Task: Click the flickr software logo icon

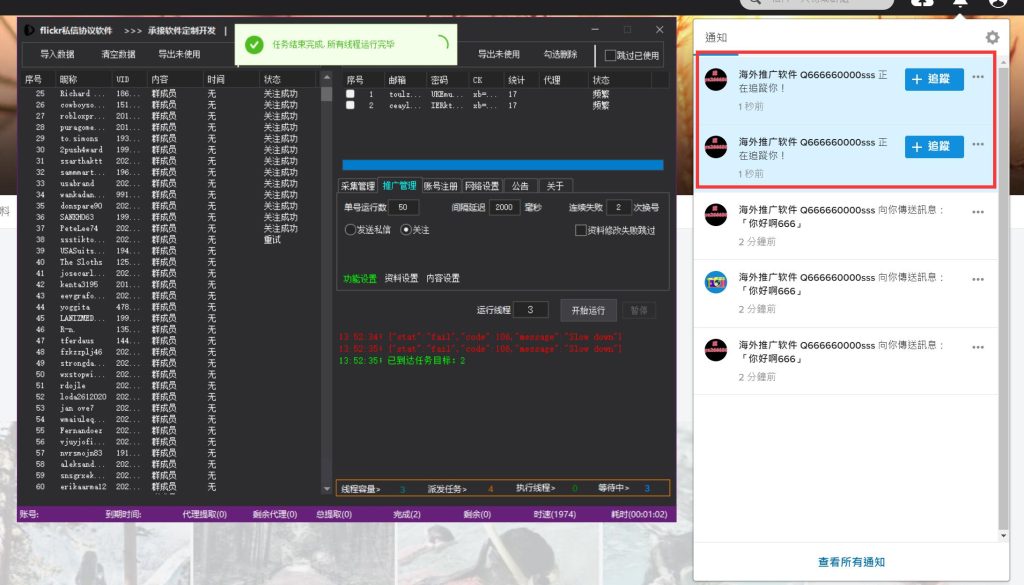Action: [x=30, y=29]
